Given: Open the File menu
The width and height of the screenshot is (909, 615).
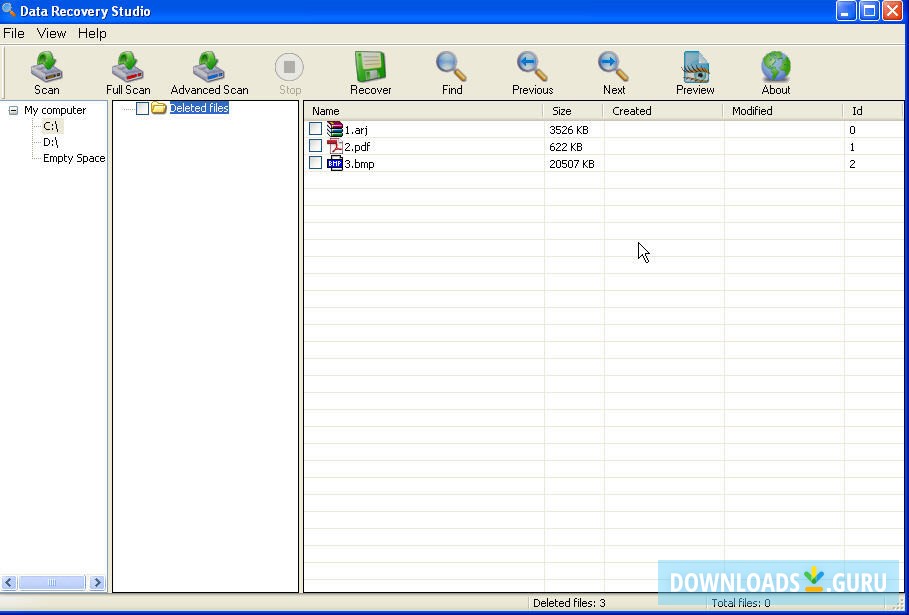Looking at the screenshot, I should (x=13, y=33).
